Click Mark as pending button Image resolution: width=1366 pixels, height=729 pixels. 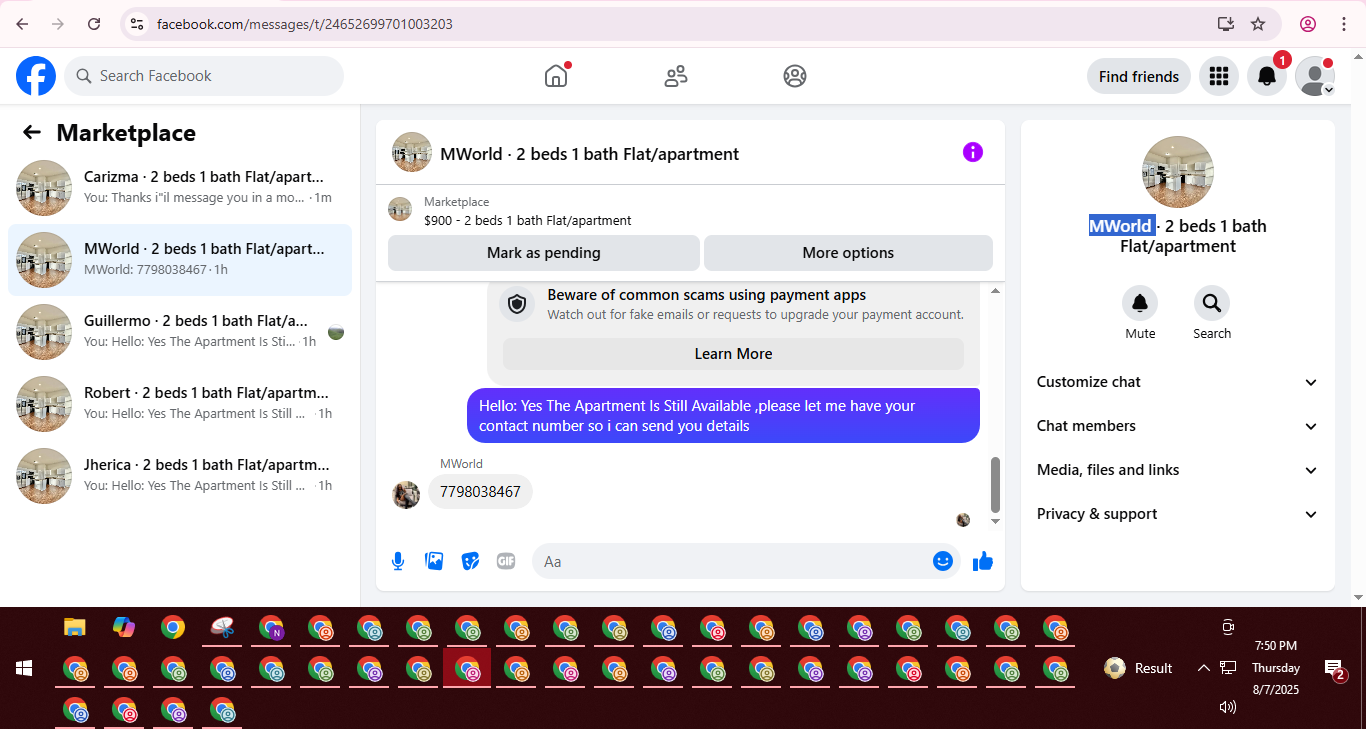544,253
